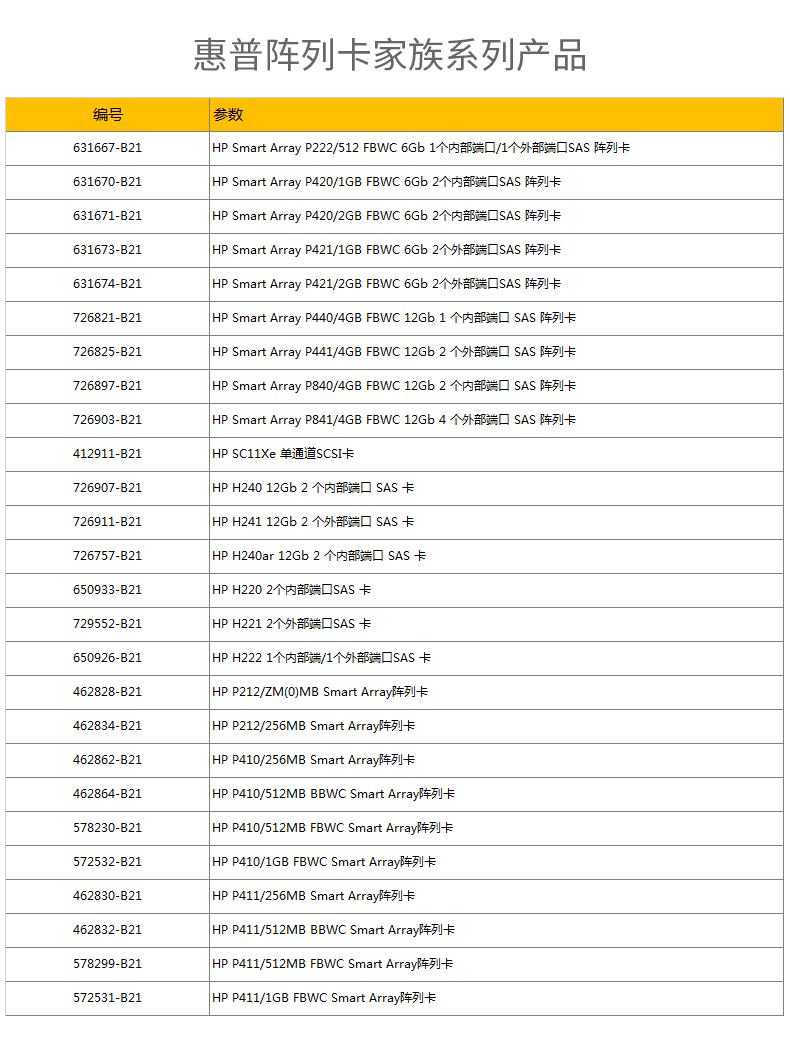Select Smart Array P440/4GB FBWC 12Gb description
Image resolution: width=790 pixels, height=1042 pixels.
click(x=393, y=318)
